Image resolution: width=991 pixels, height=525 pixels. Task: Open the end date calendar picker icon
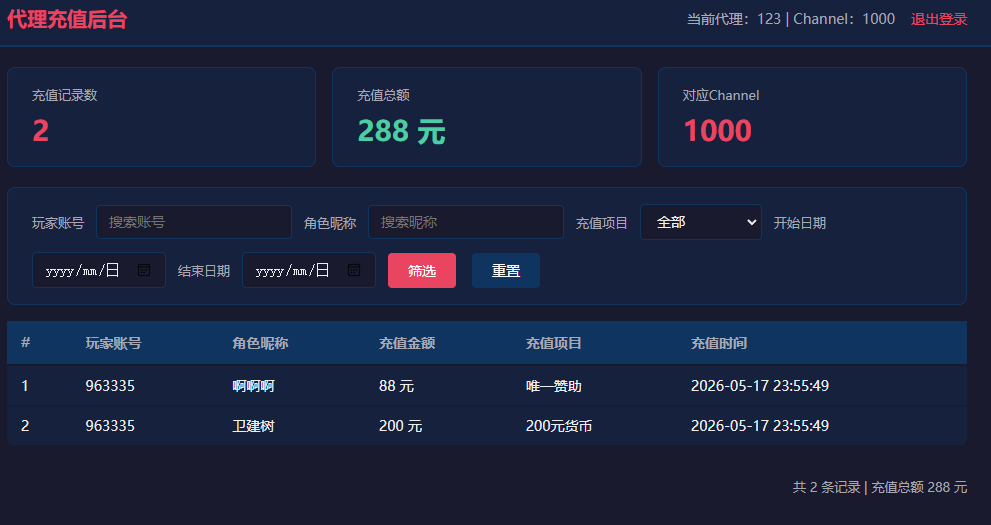point(354,270)
